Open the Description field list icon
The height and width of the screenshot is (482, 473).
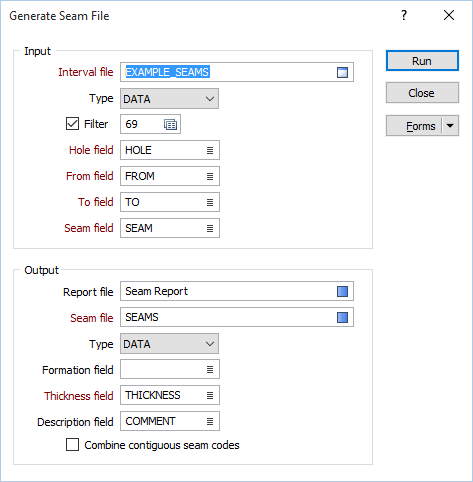(210, 421)
